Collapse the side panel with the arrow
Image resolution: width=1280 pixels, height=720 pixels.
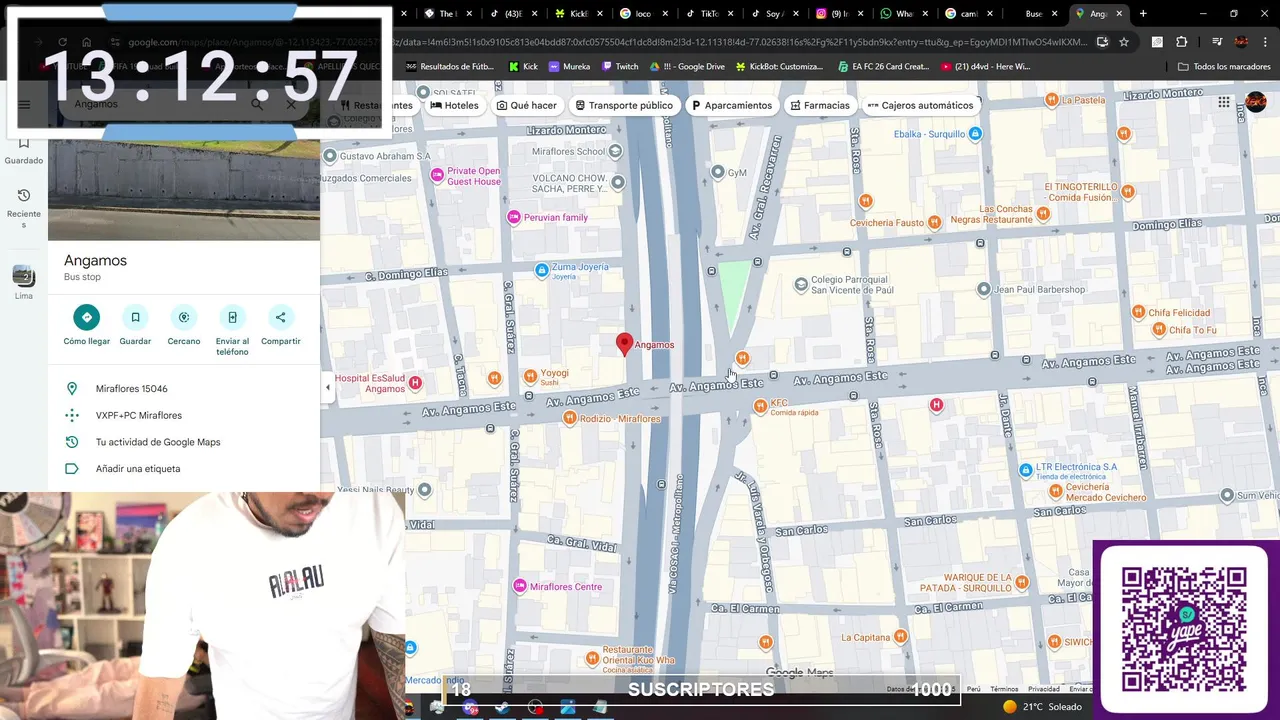click(328, 388)
